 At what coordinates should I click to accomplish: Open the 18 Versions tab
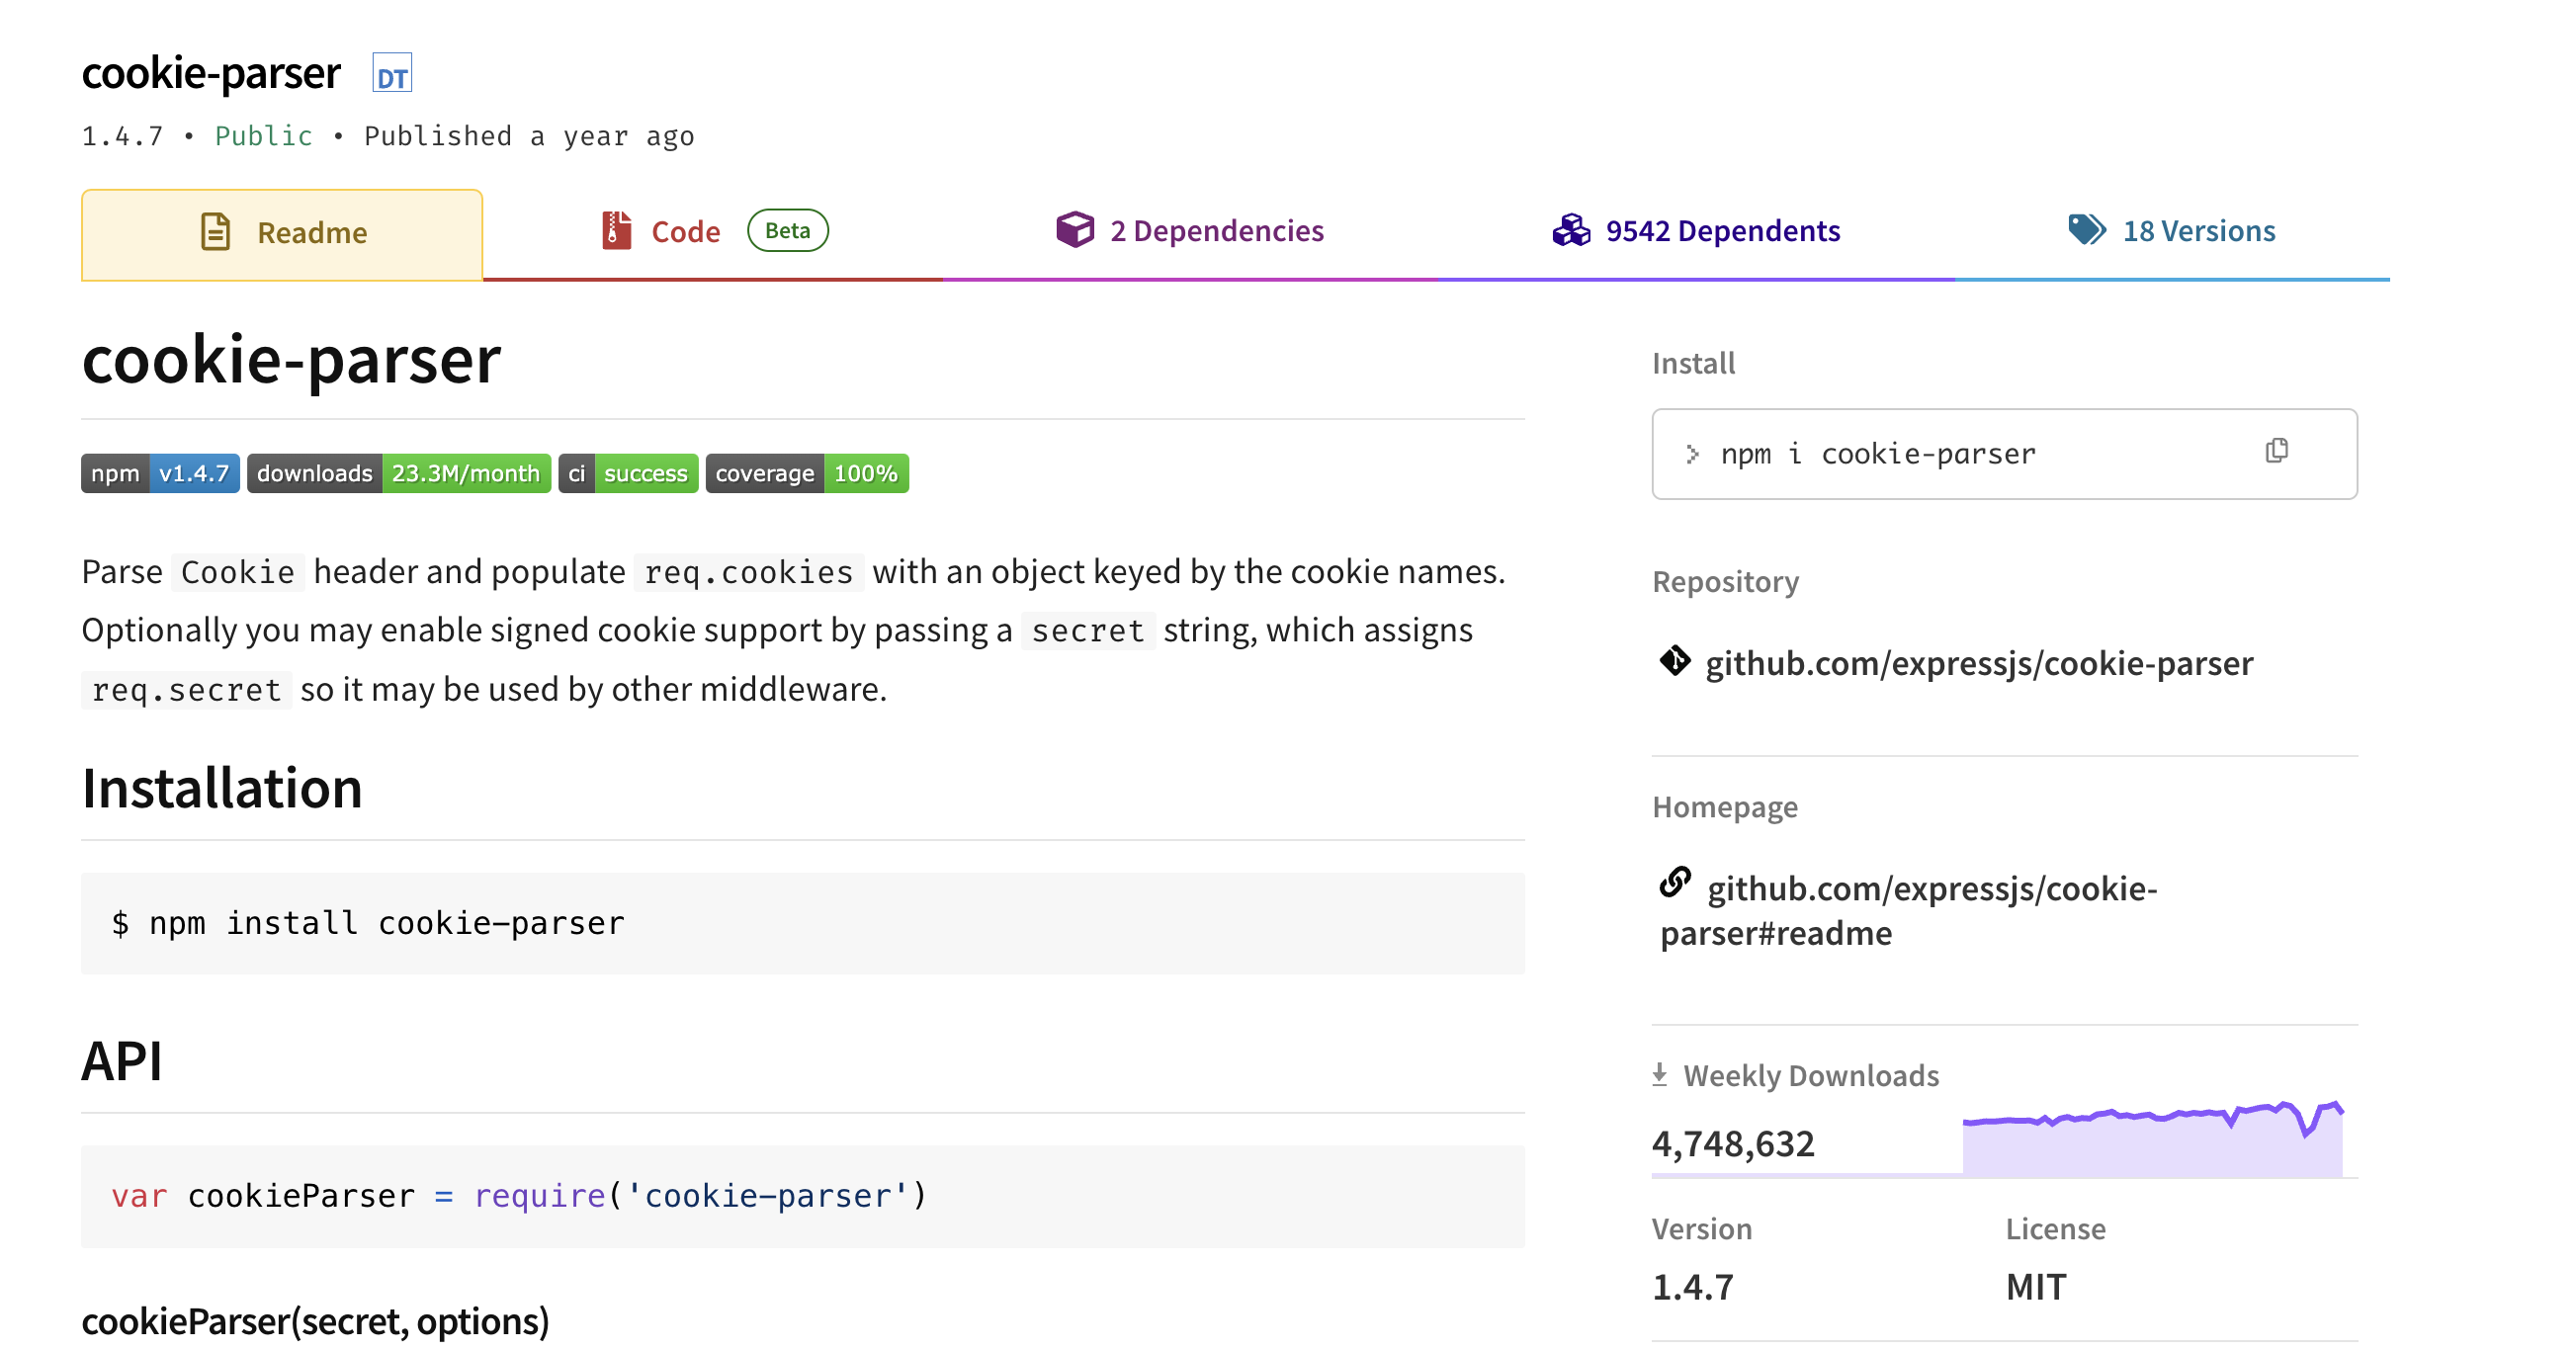[2198, 231]
